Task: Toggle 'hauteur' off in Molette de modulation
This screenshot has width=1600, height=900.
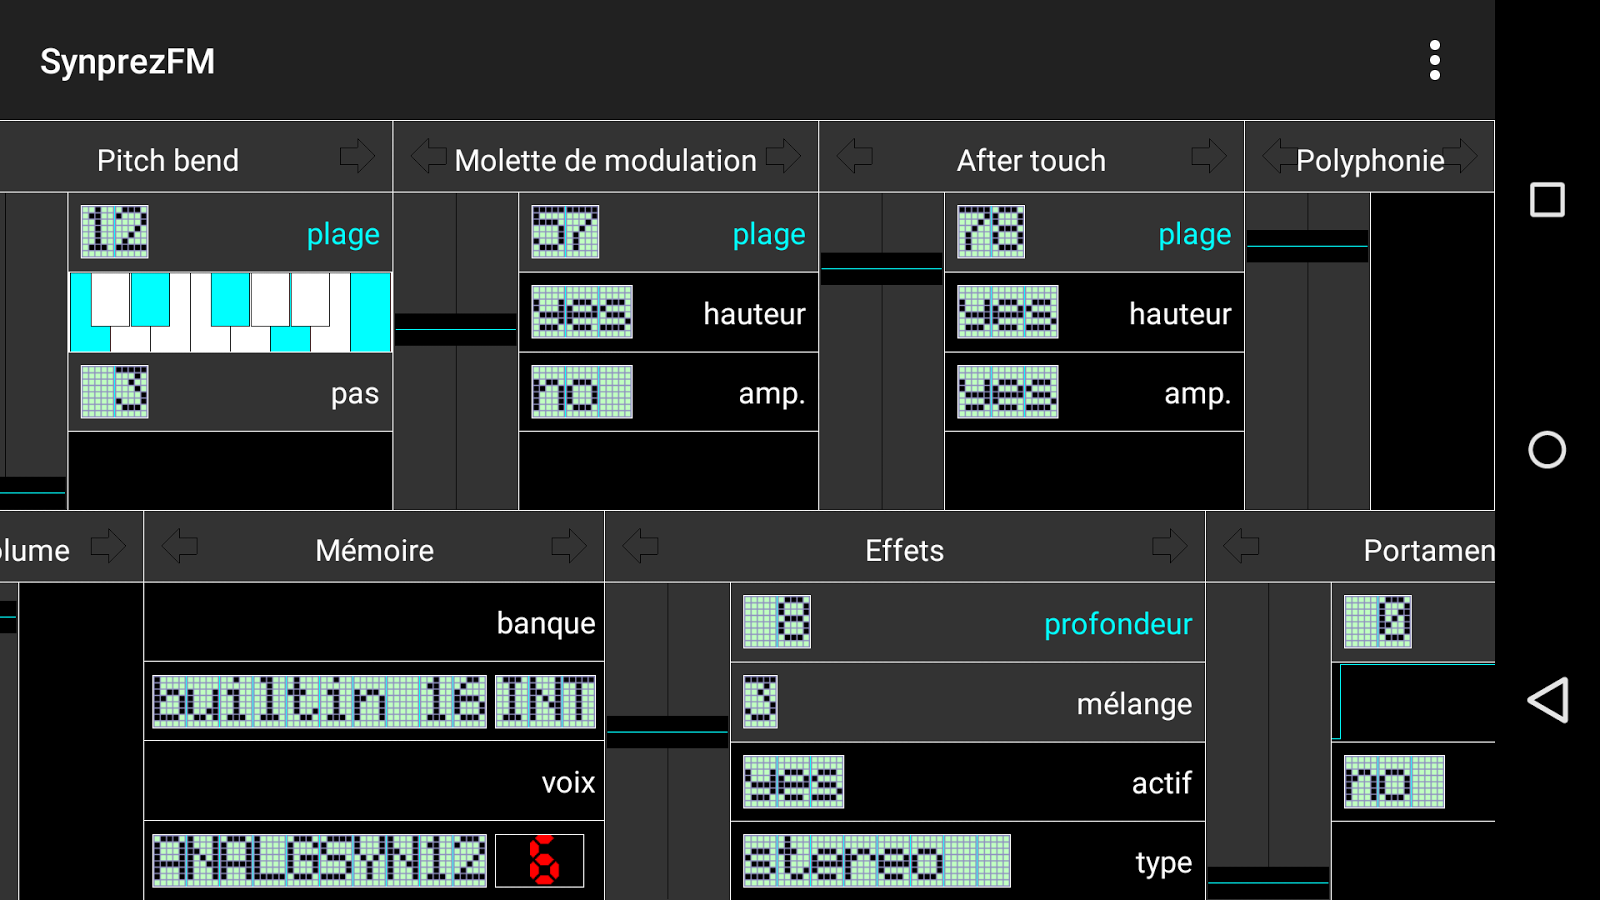Action: pyautogui.click(x=580, y=312)
